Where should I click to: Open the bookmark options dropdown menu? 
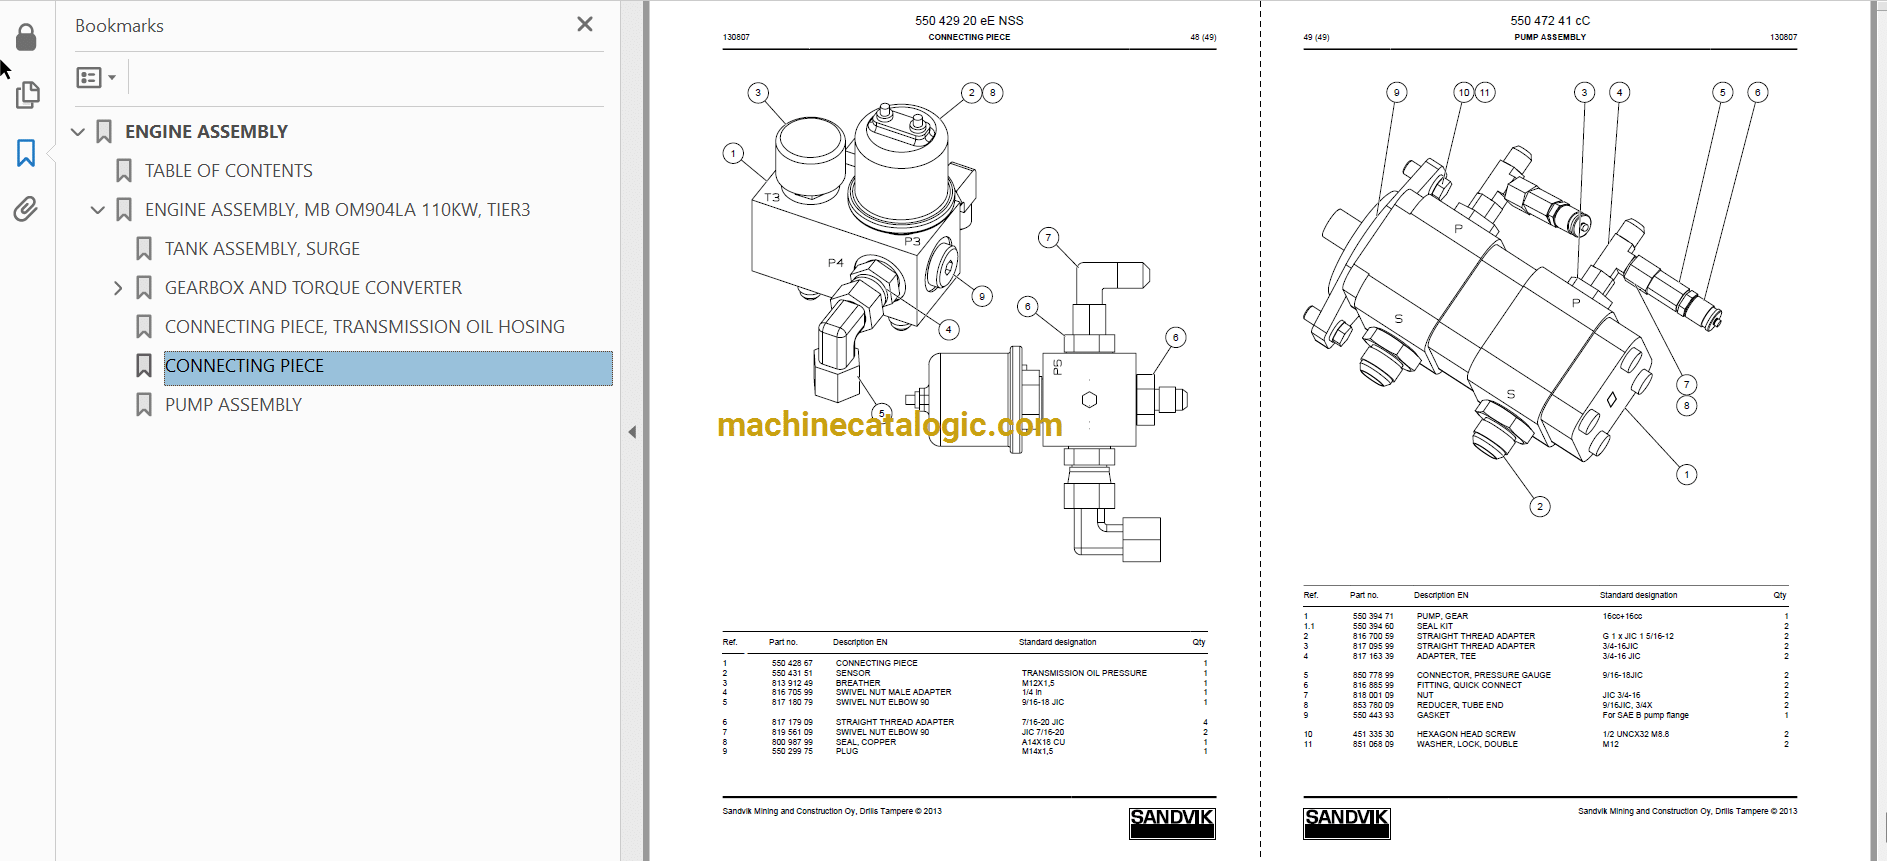pyautogui.click(x=96, y=77)
